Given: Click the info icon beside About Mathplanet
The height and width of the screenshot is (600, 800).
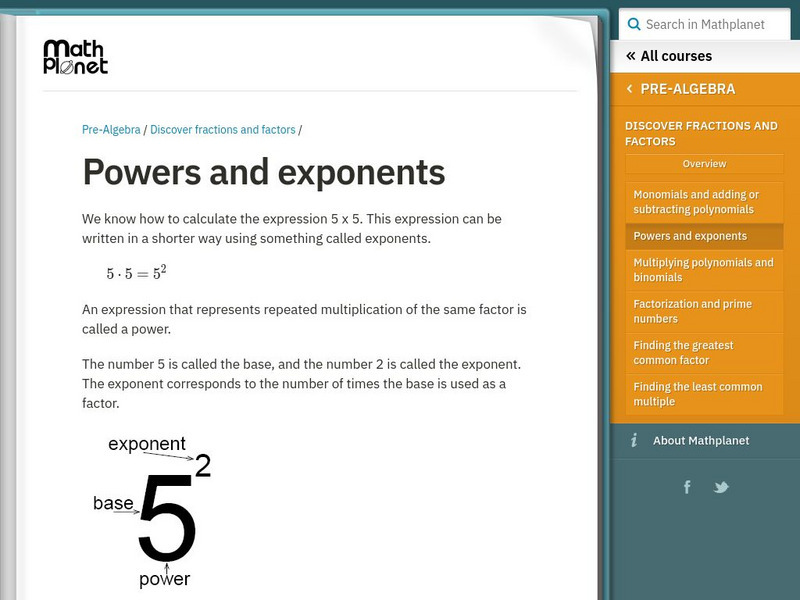Looking at the screenshot, I should [634, 440].
